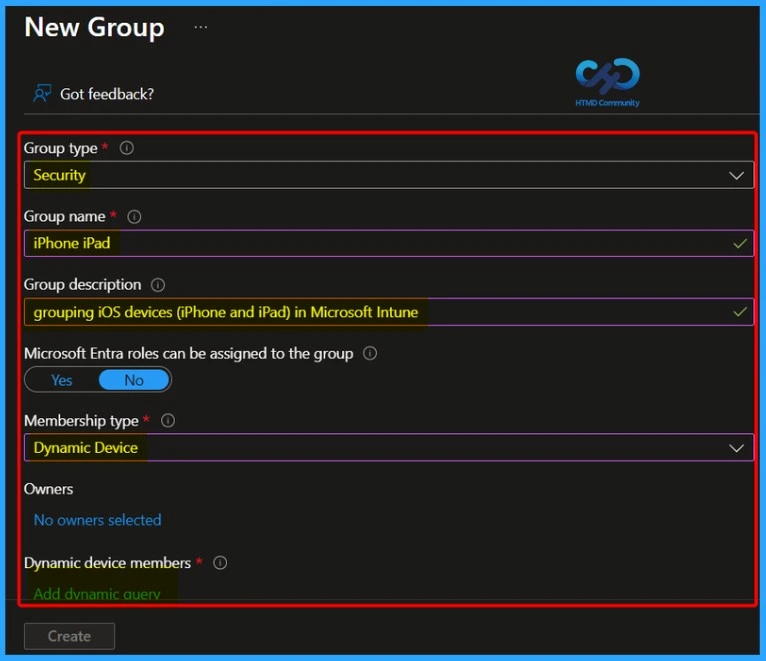This screenshot has width=766, height=661.
Task: Show info tooltip for Group description
Action: (x=158, y=284)
